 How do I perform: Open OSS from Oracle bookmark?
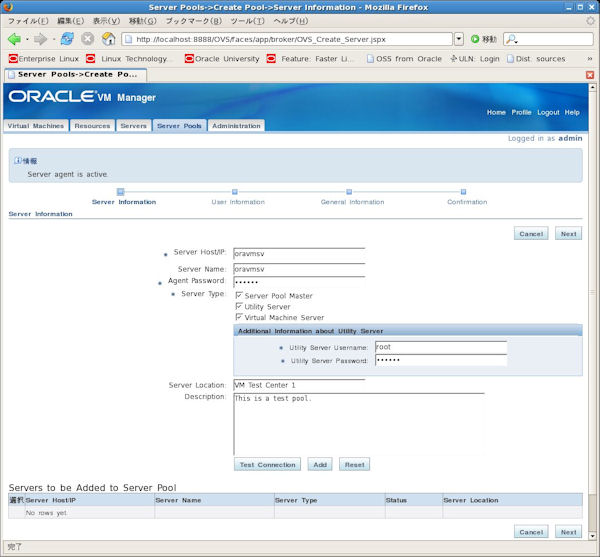(404, 59)
